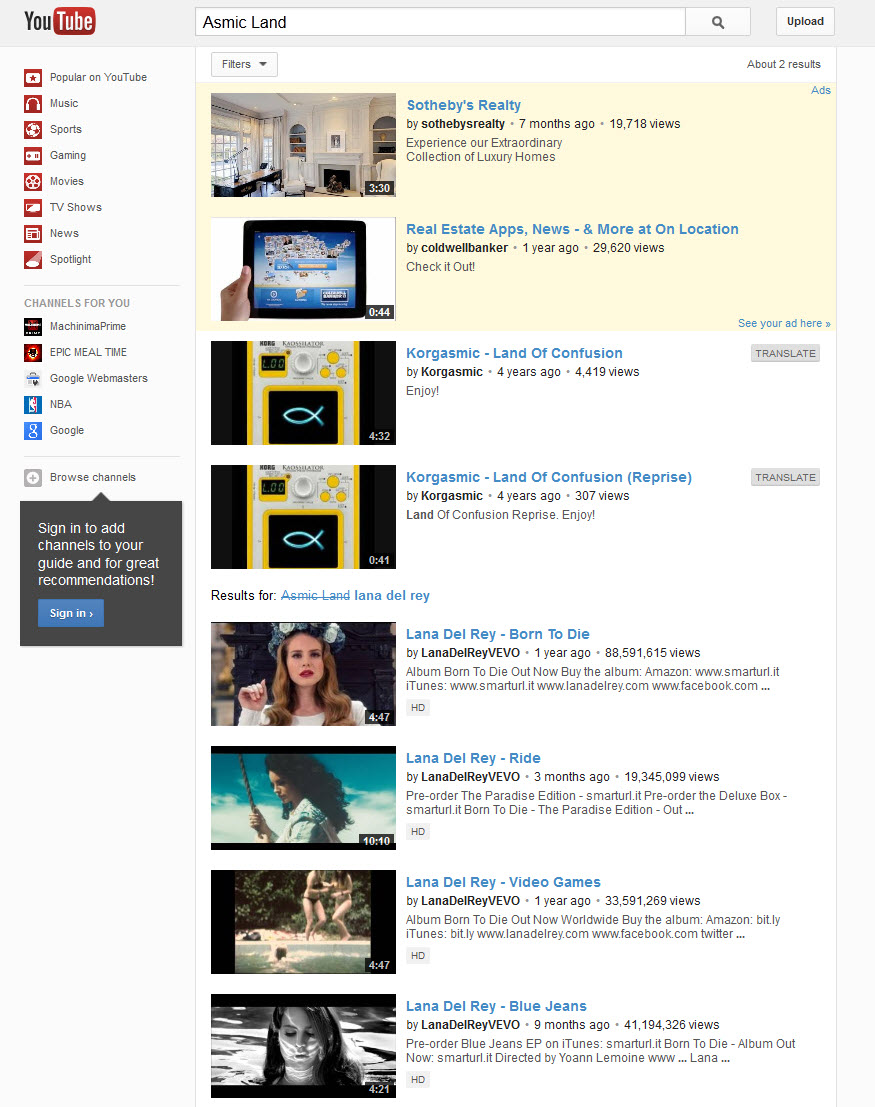This screenshot has height=1107, width=875.
Task: Open MachinimaPrime channel avatar
Action: (x=32, y=326)
